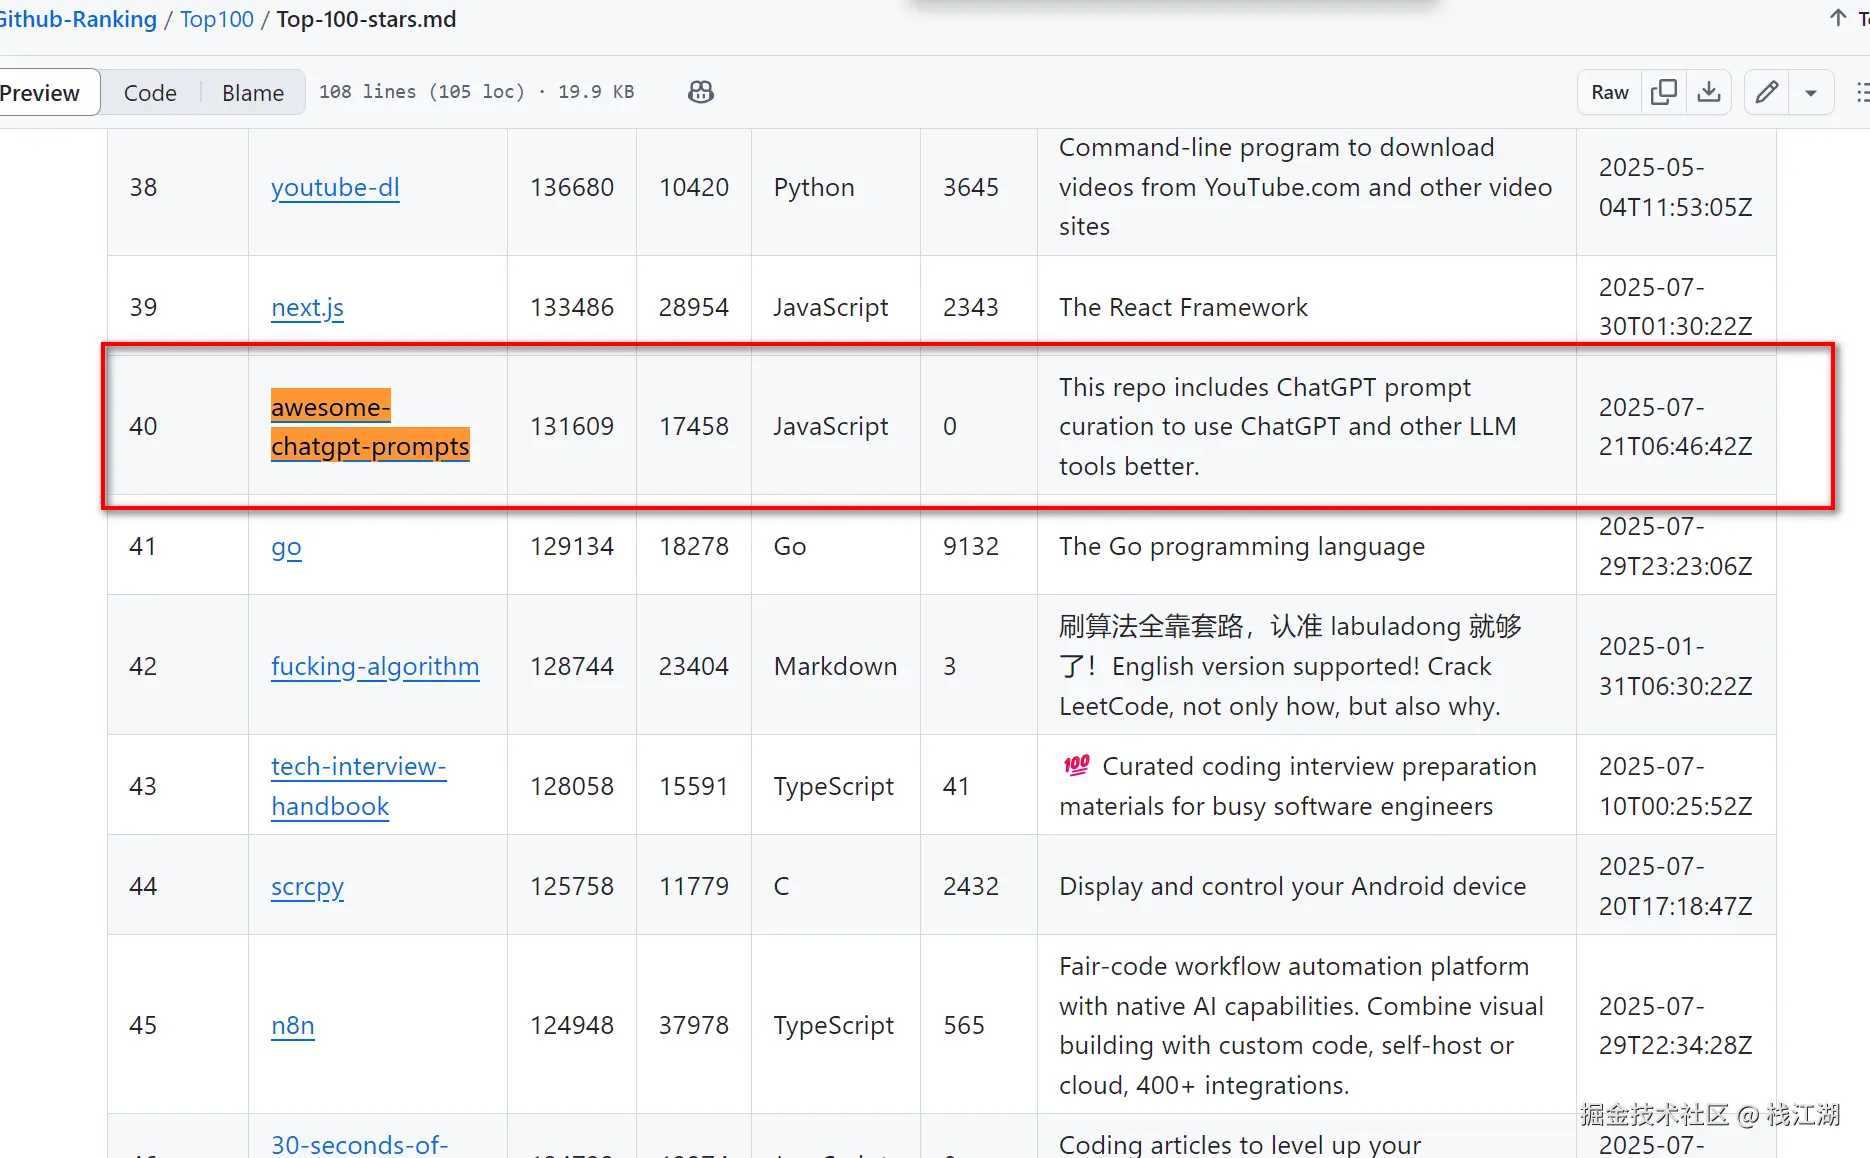The image size is (1870, 1158).
Task: Click issue count 2432 in scrcpy row
Action: point(971,886)
